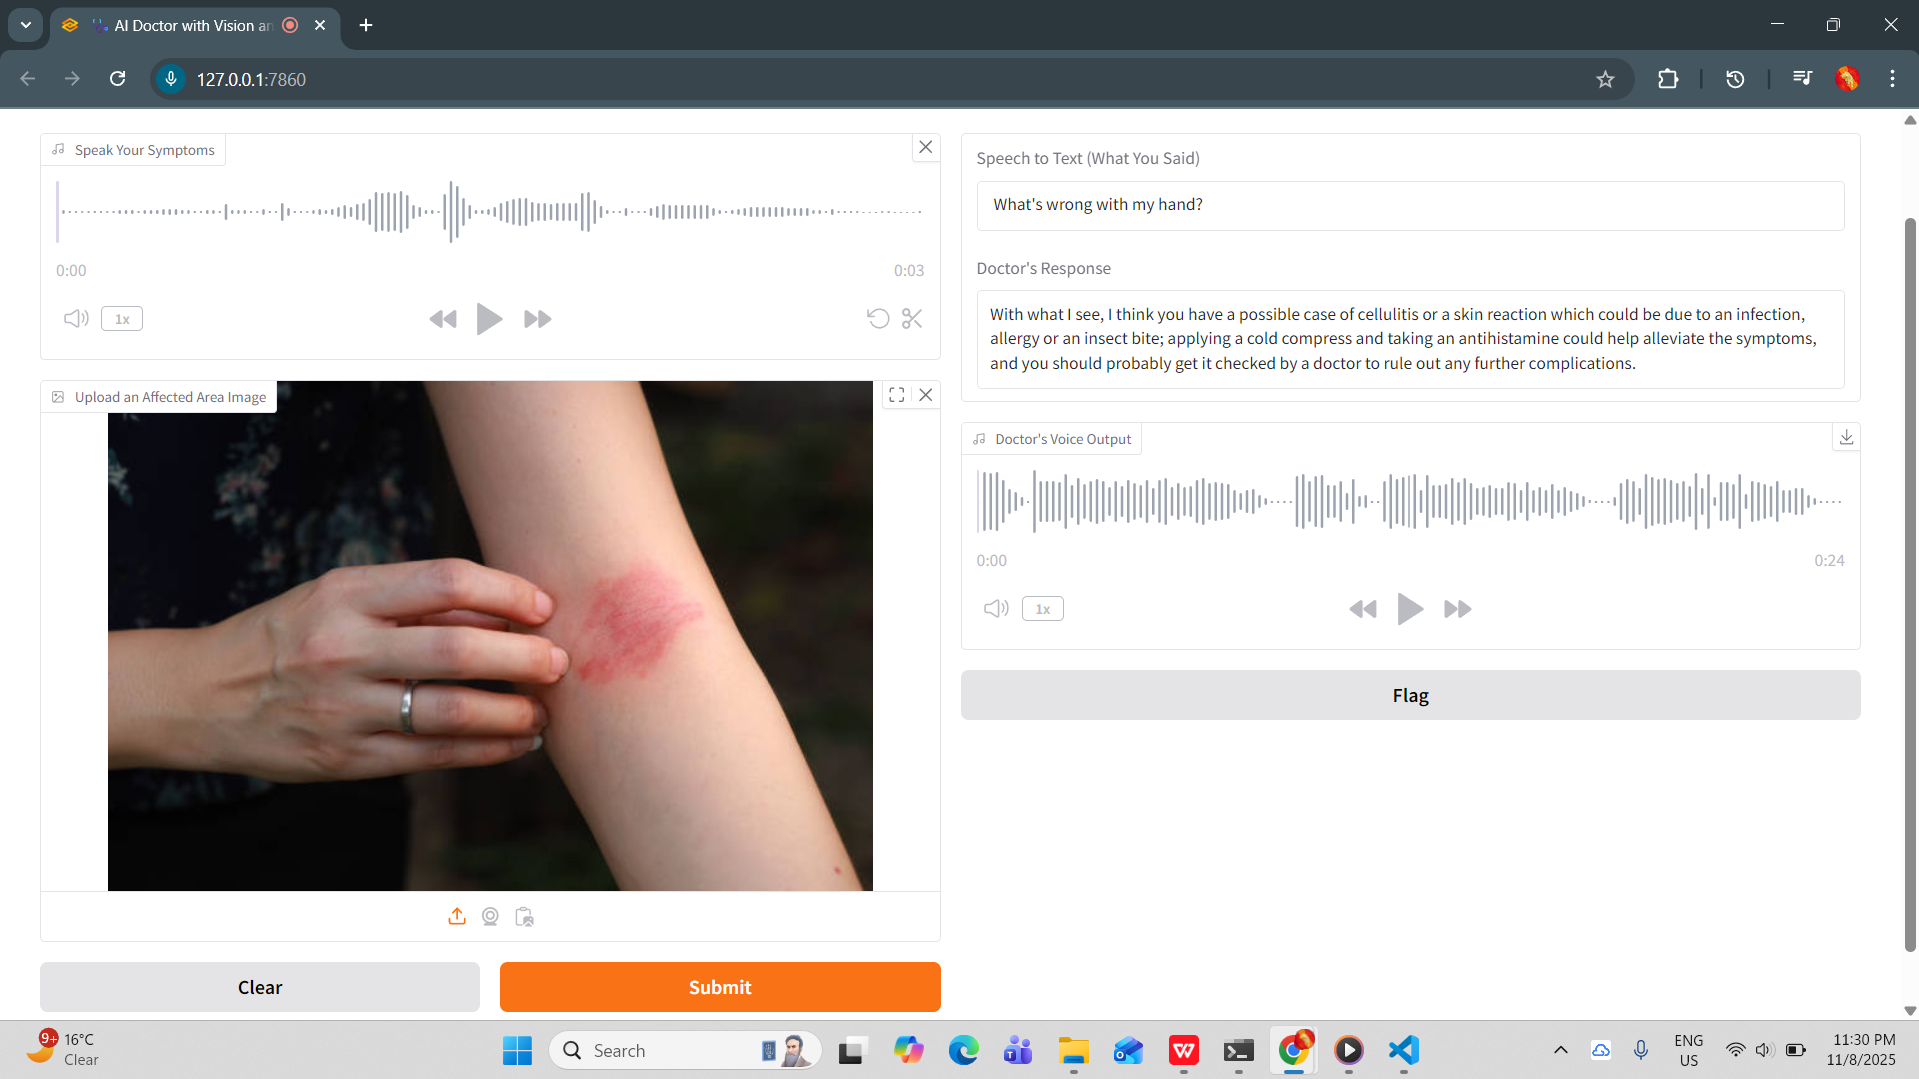Open a new browser tab
Image resolution: width=1919 pixels, height=1079 pixels.
[366, 25]
